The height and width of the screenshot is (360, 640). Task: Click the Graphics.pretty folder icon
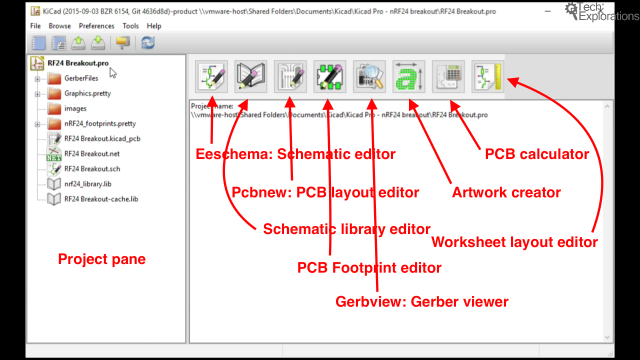point(54,93)
